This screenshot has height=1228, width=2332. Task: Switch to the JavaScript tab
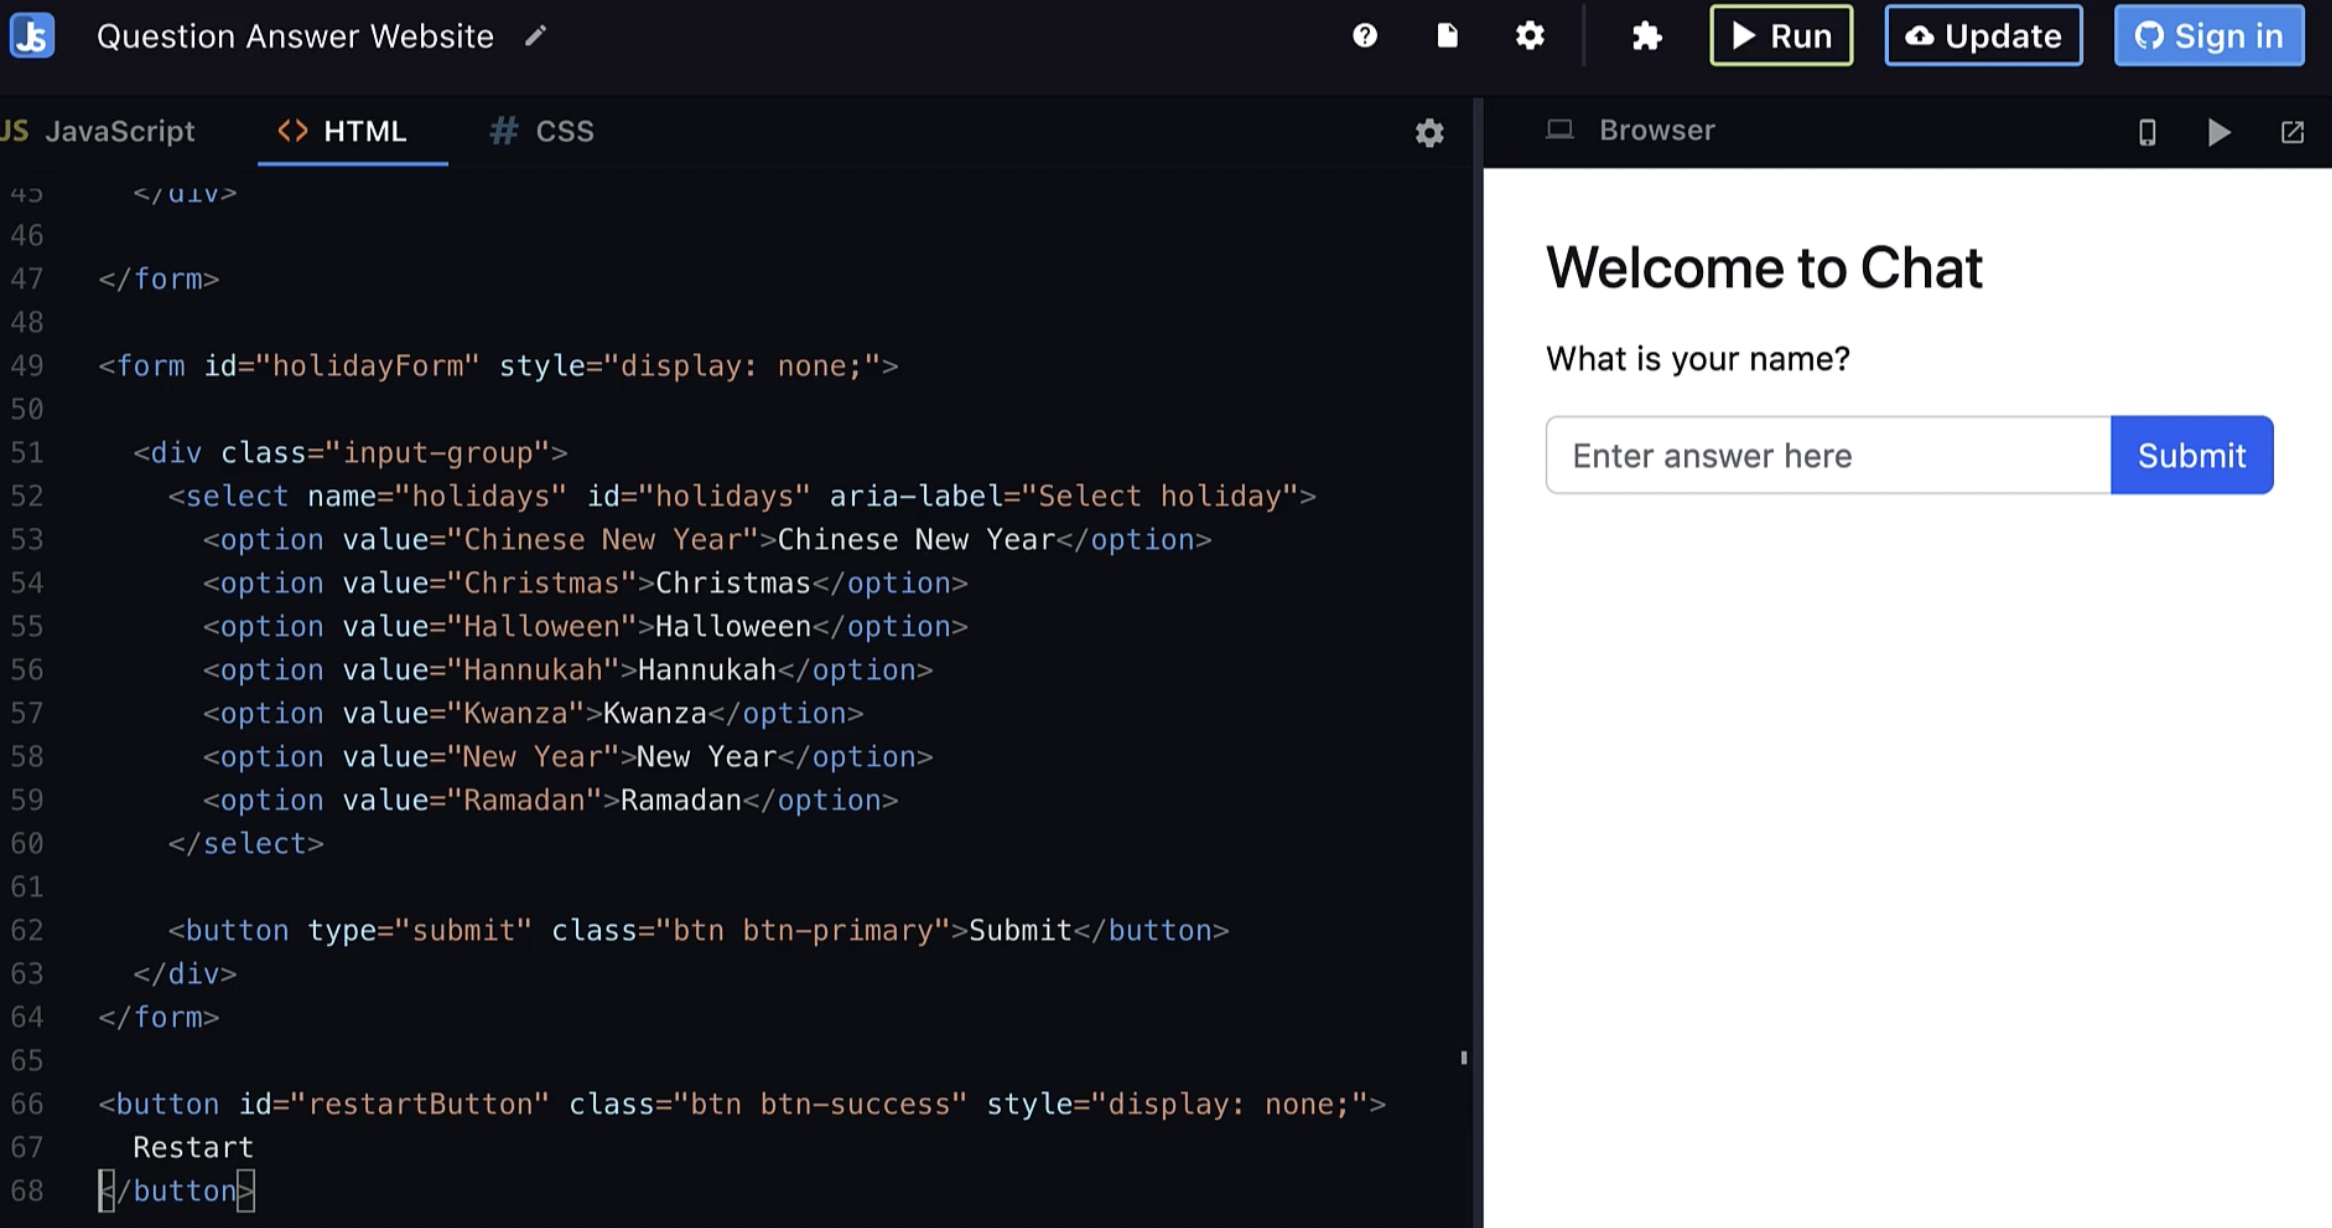pyautogui.click(x=98, y=131)
